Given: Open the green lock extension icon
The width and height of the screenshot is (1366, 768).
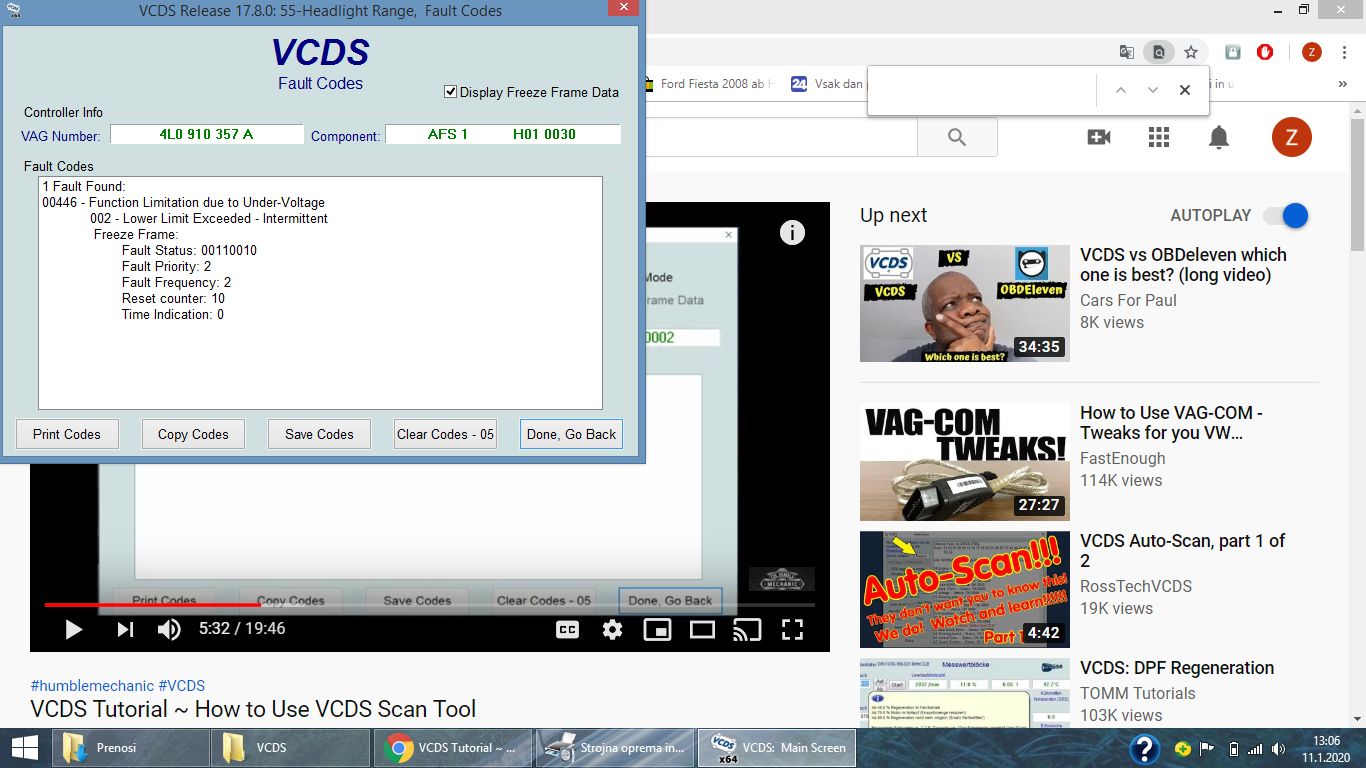Looking at the screenshot, I should [x=1233, y=52].
